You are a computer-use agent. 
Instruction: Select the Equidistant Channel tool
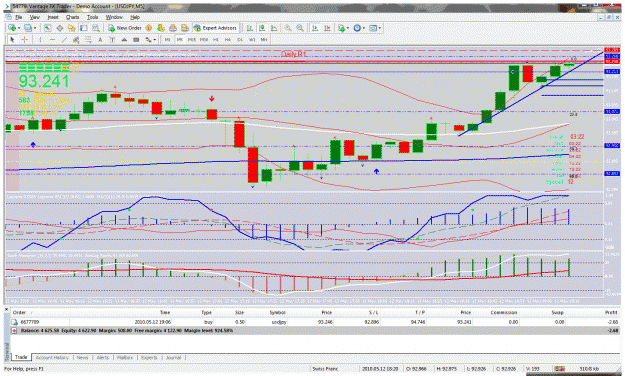pyautogui.click(x=76, y=39)
